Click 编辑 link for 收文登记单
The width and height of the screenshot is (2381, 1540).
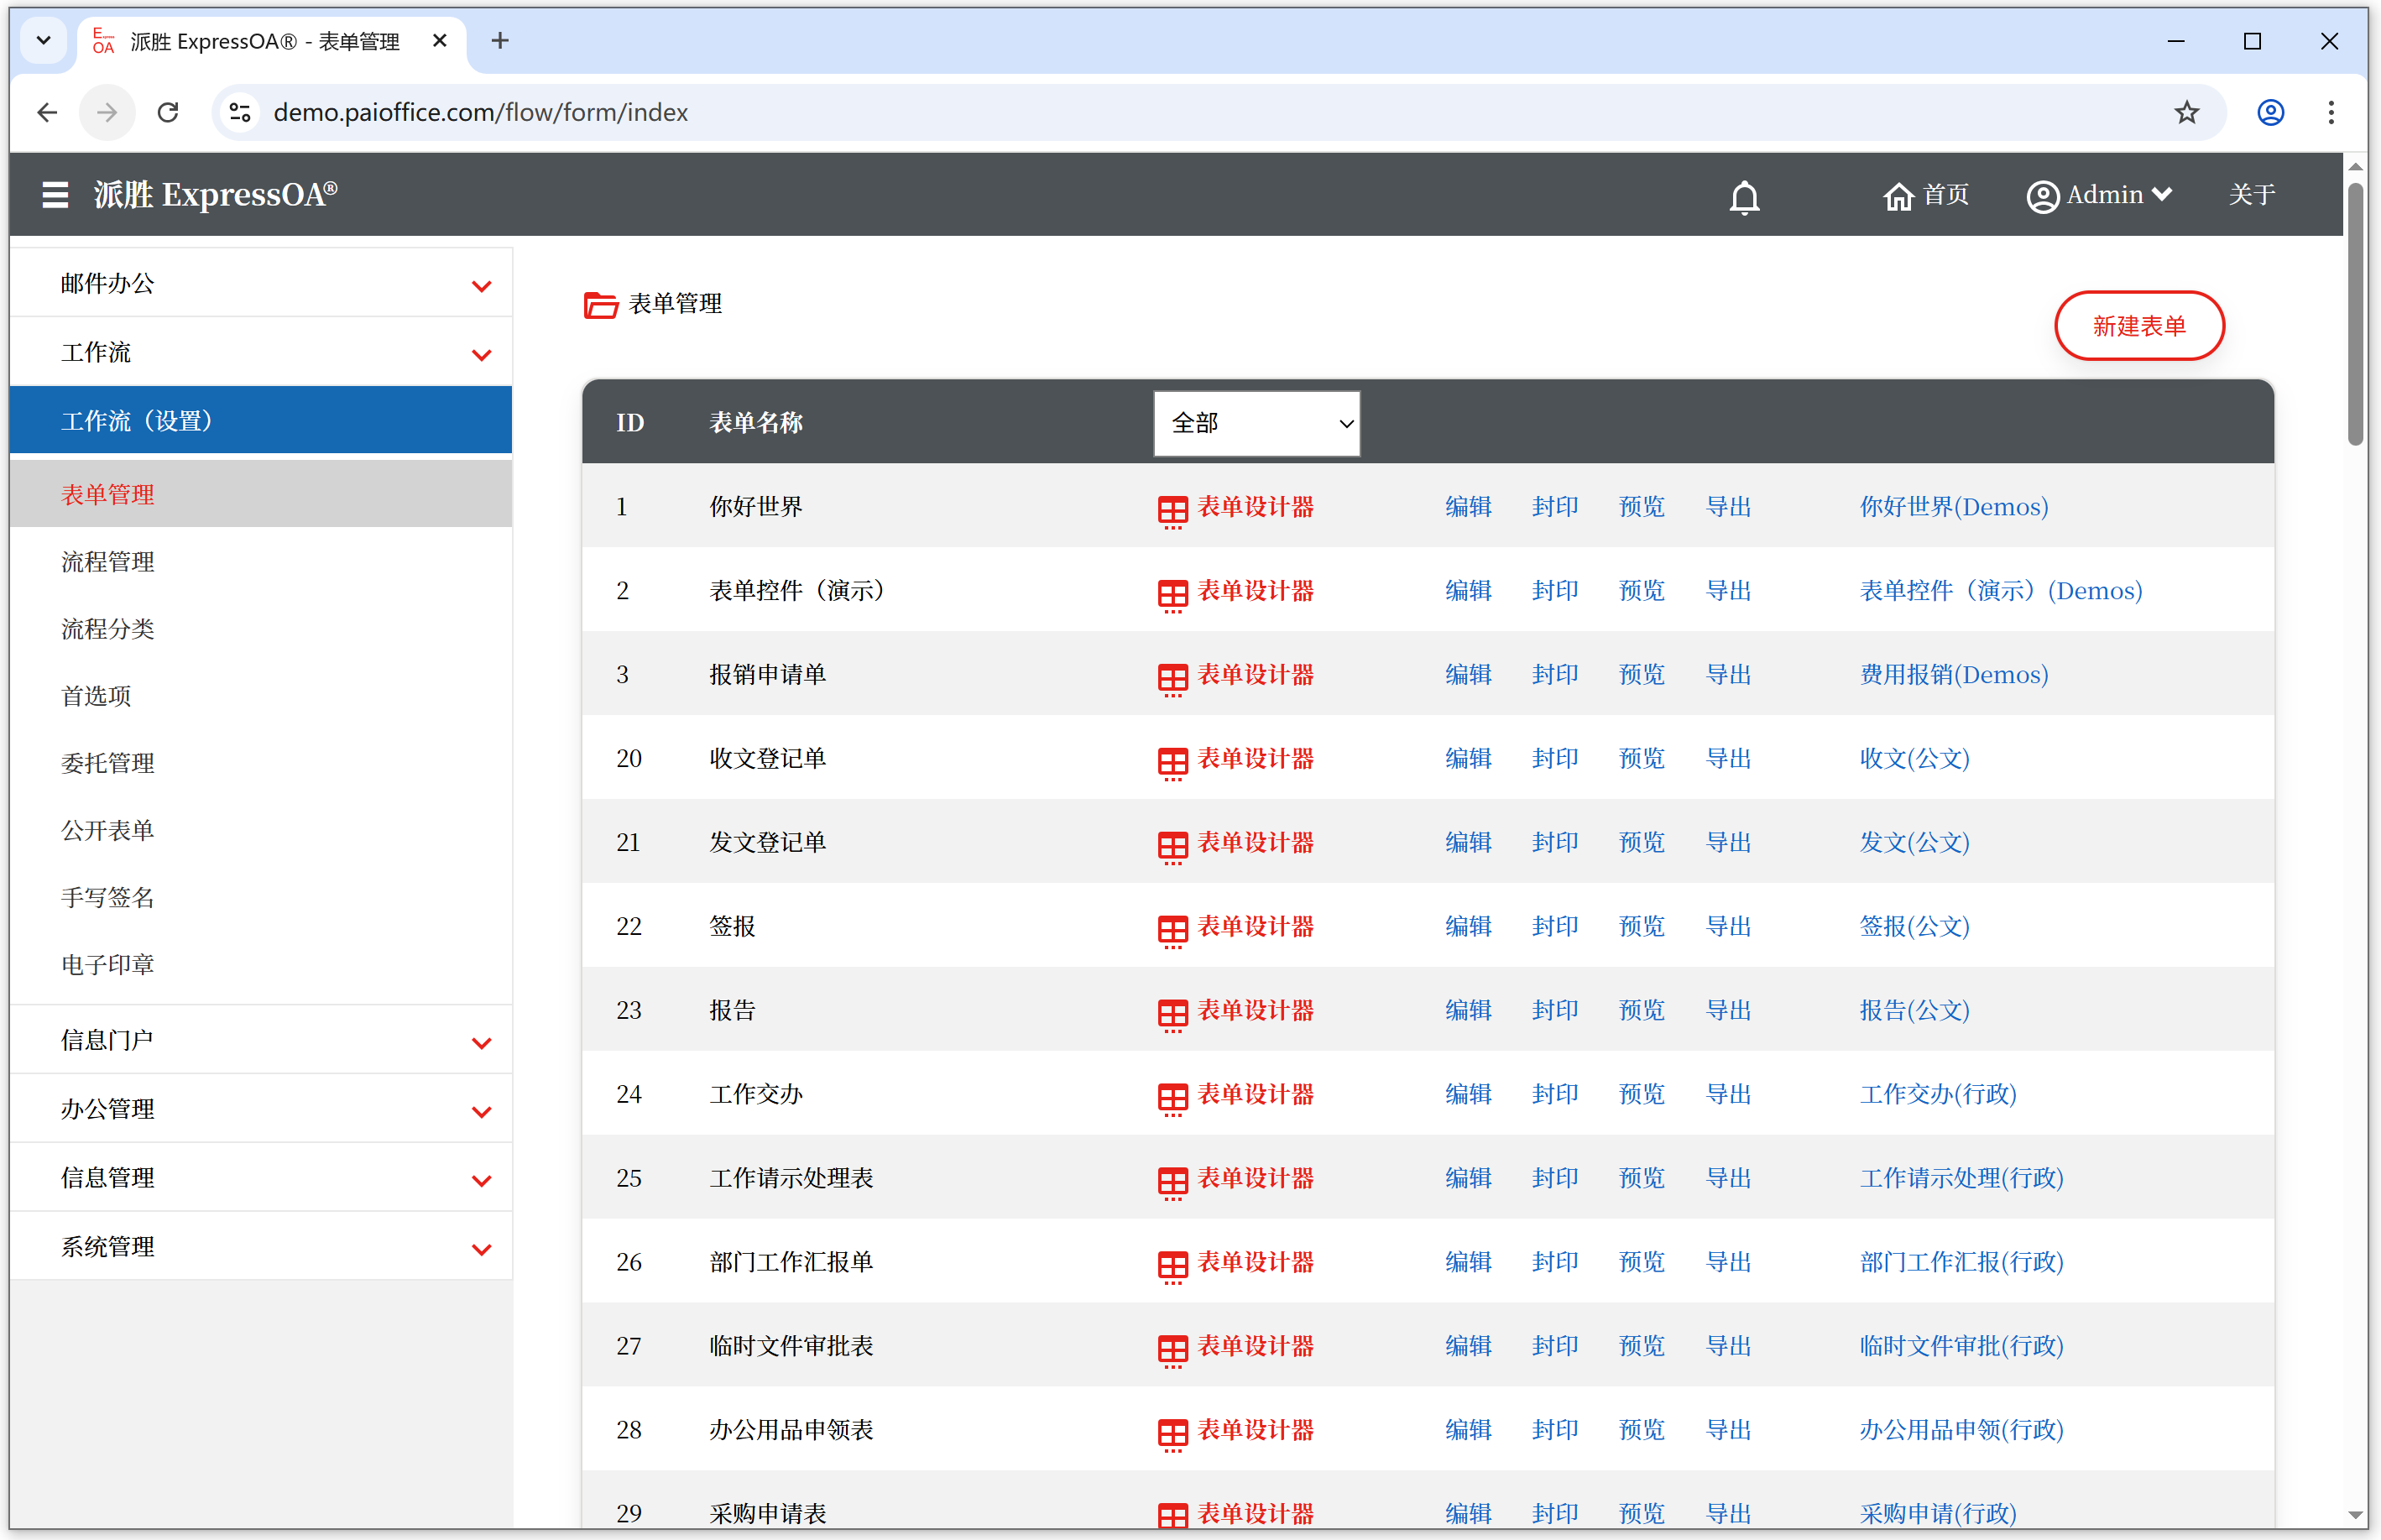pos(1467,759)
